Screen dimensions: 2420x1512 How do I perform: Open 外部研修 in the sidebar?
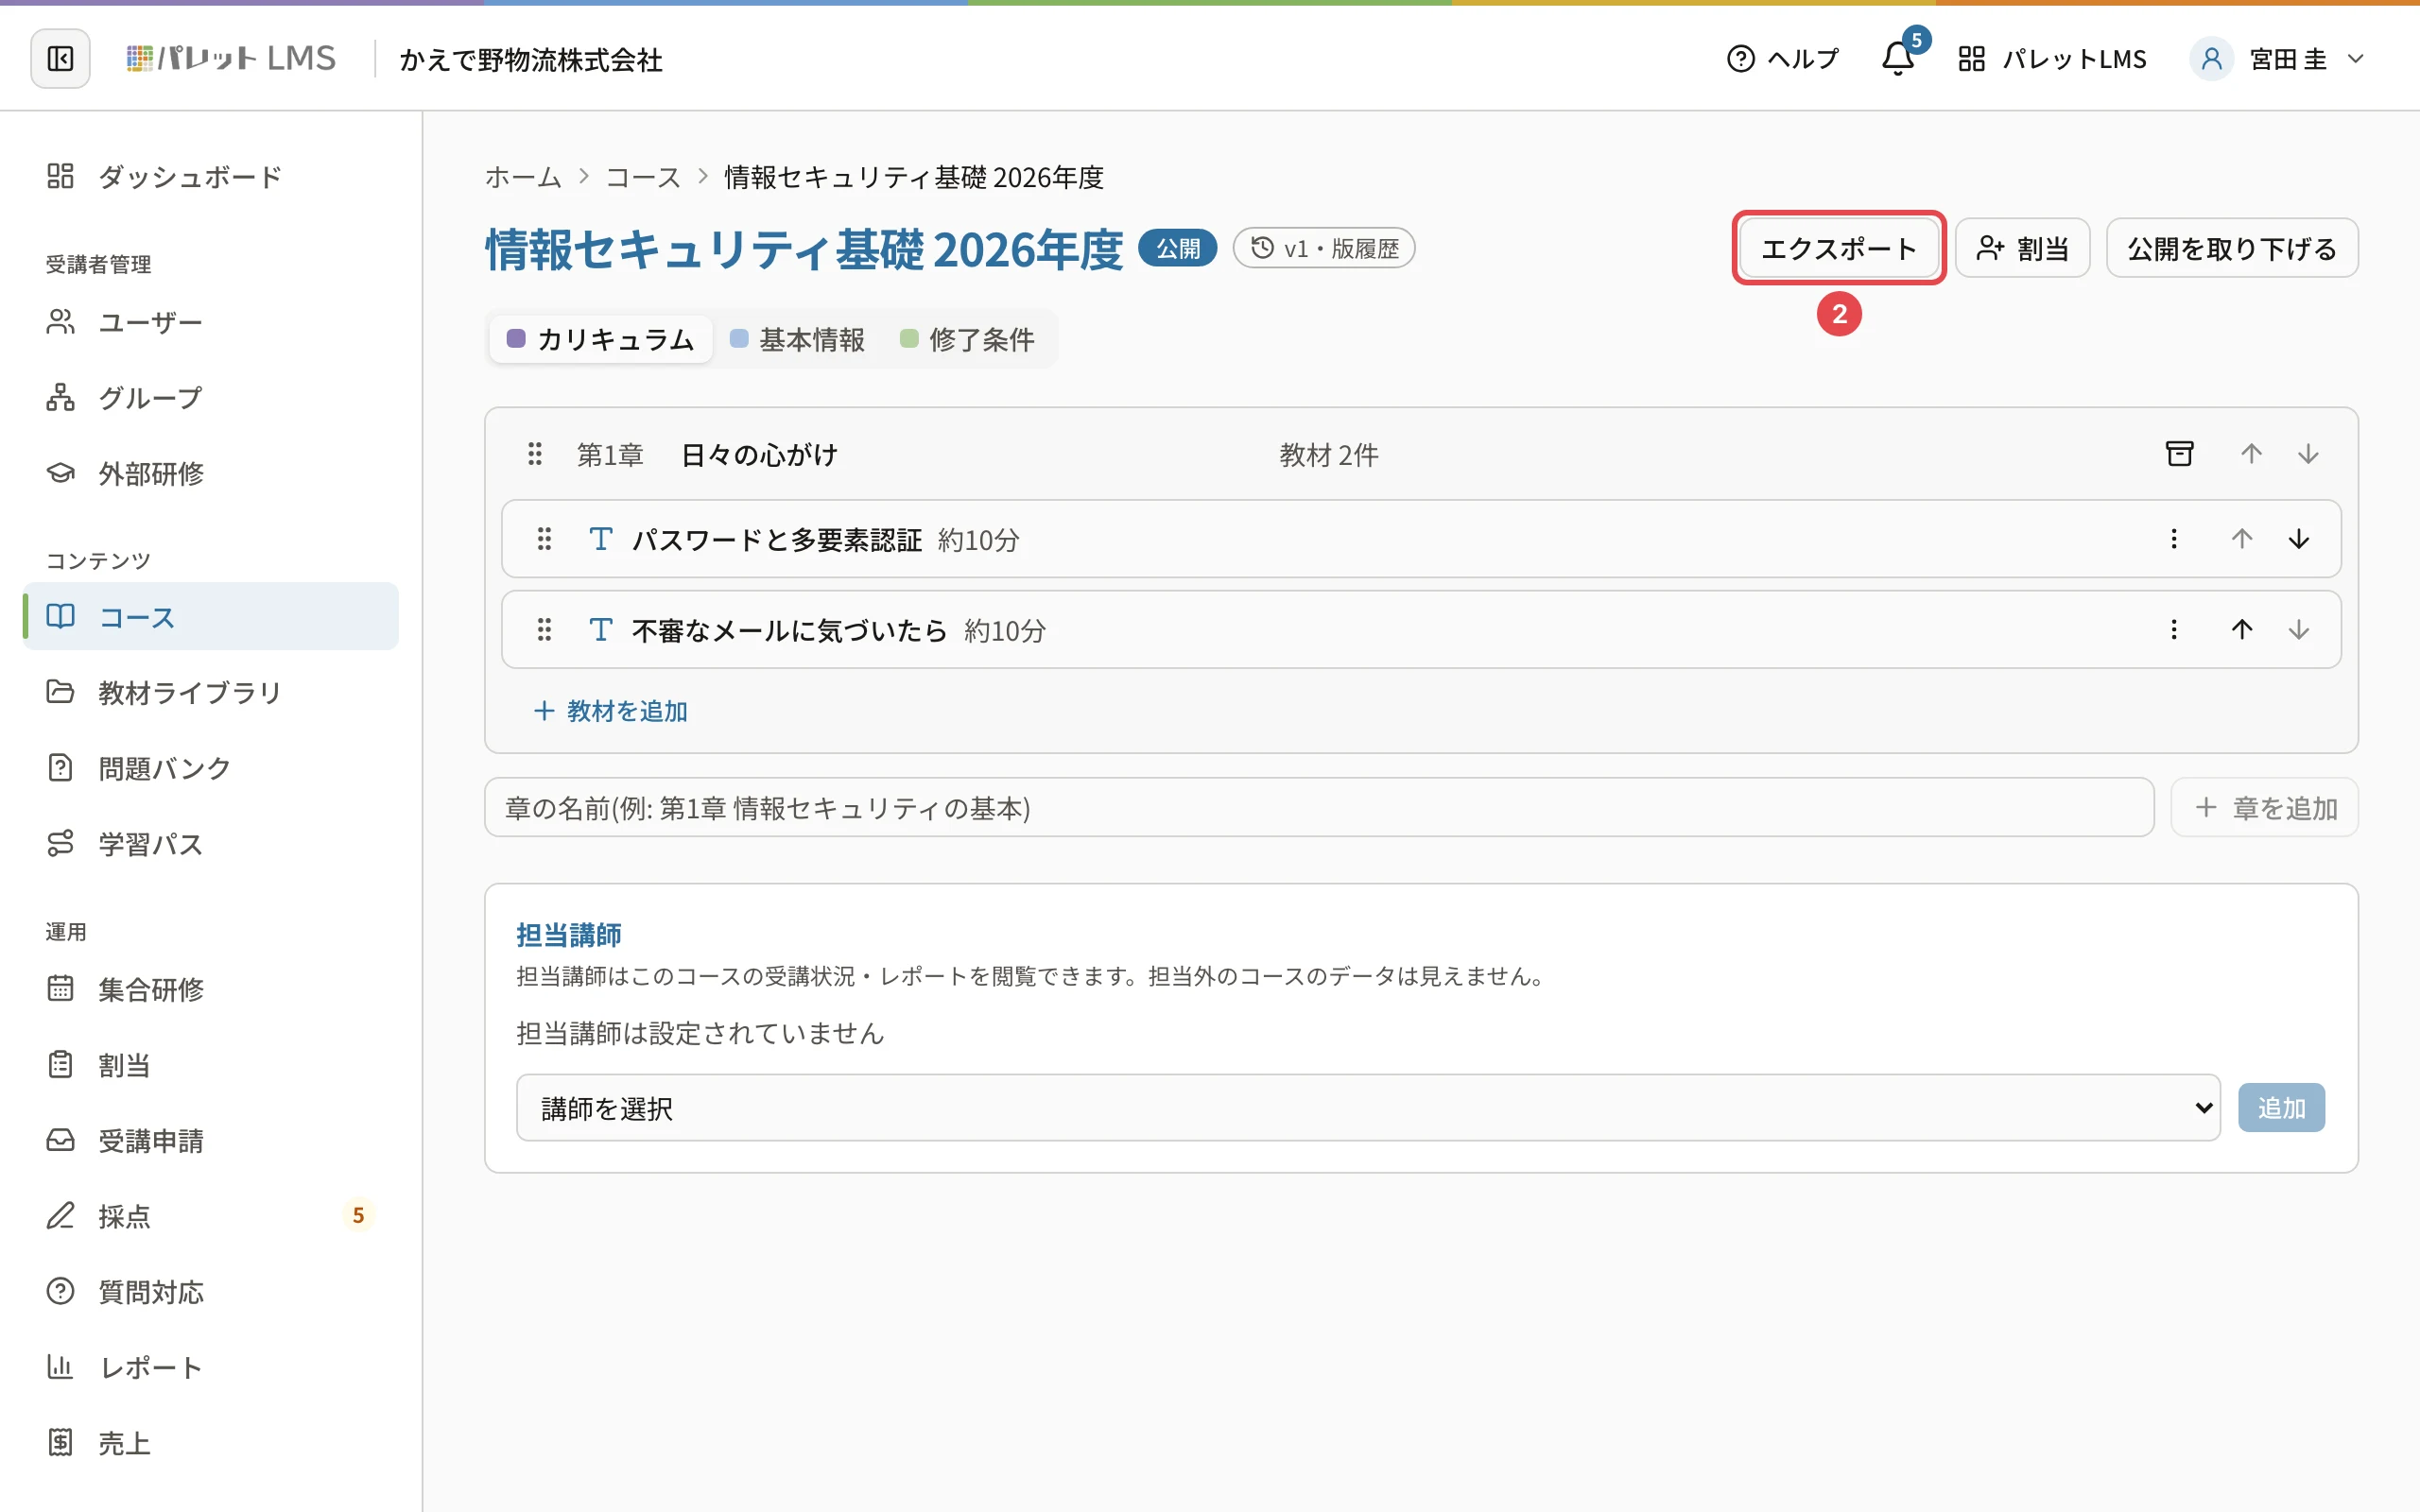pyautogui.click(x=211, y=473)
